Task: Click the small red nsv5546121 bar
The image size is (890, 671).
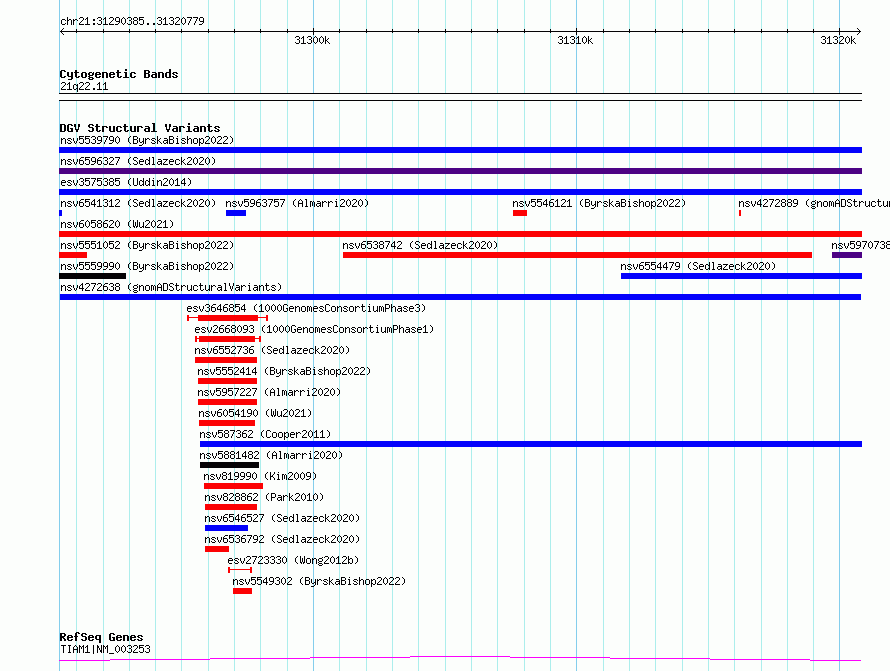Action: (x=519, y=213)
